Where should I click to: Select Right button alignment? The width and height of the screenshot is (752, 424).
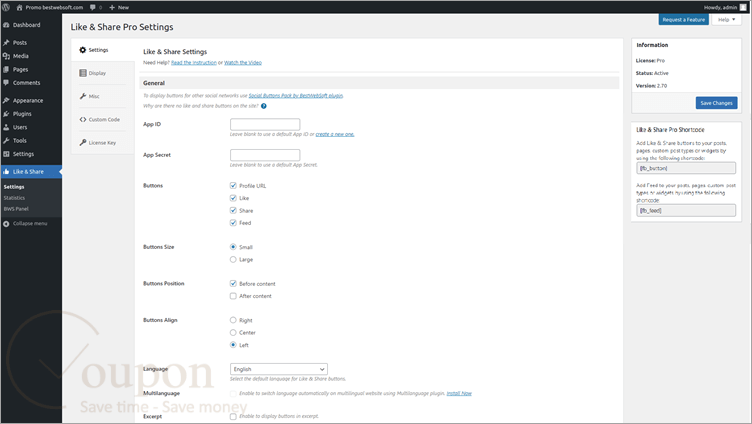coord(233,320)
